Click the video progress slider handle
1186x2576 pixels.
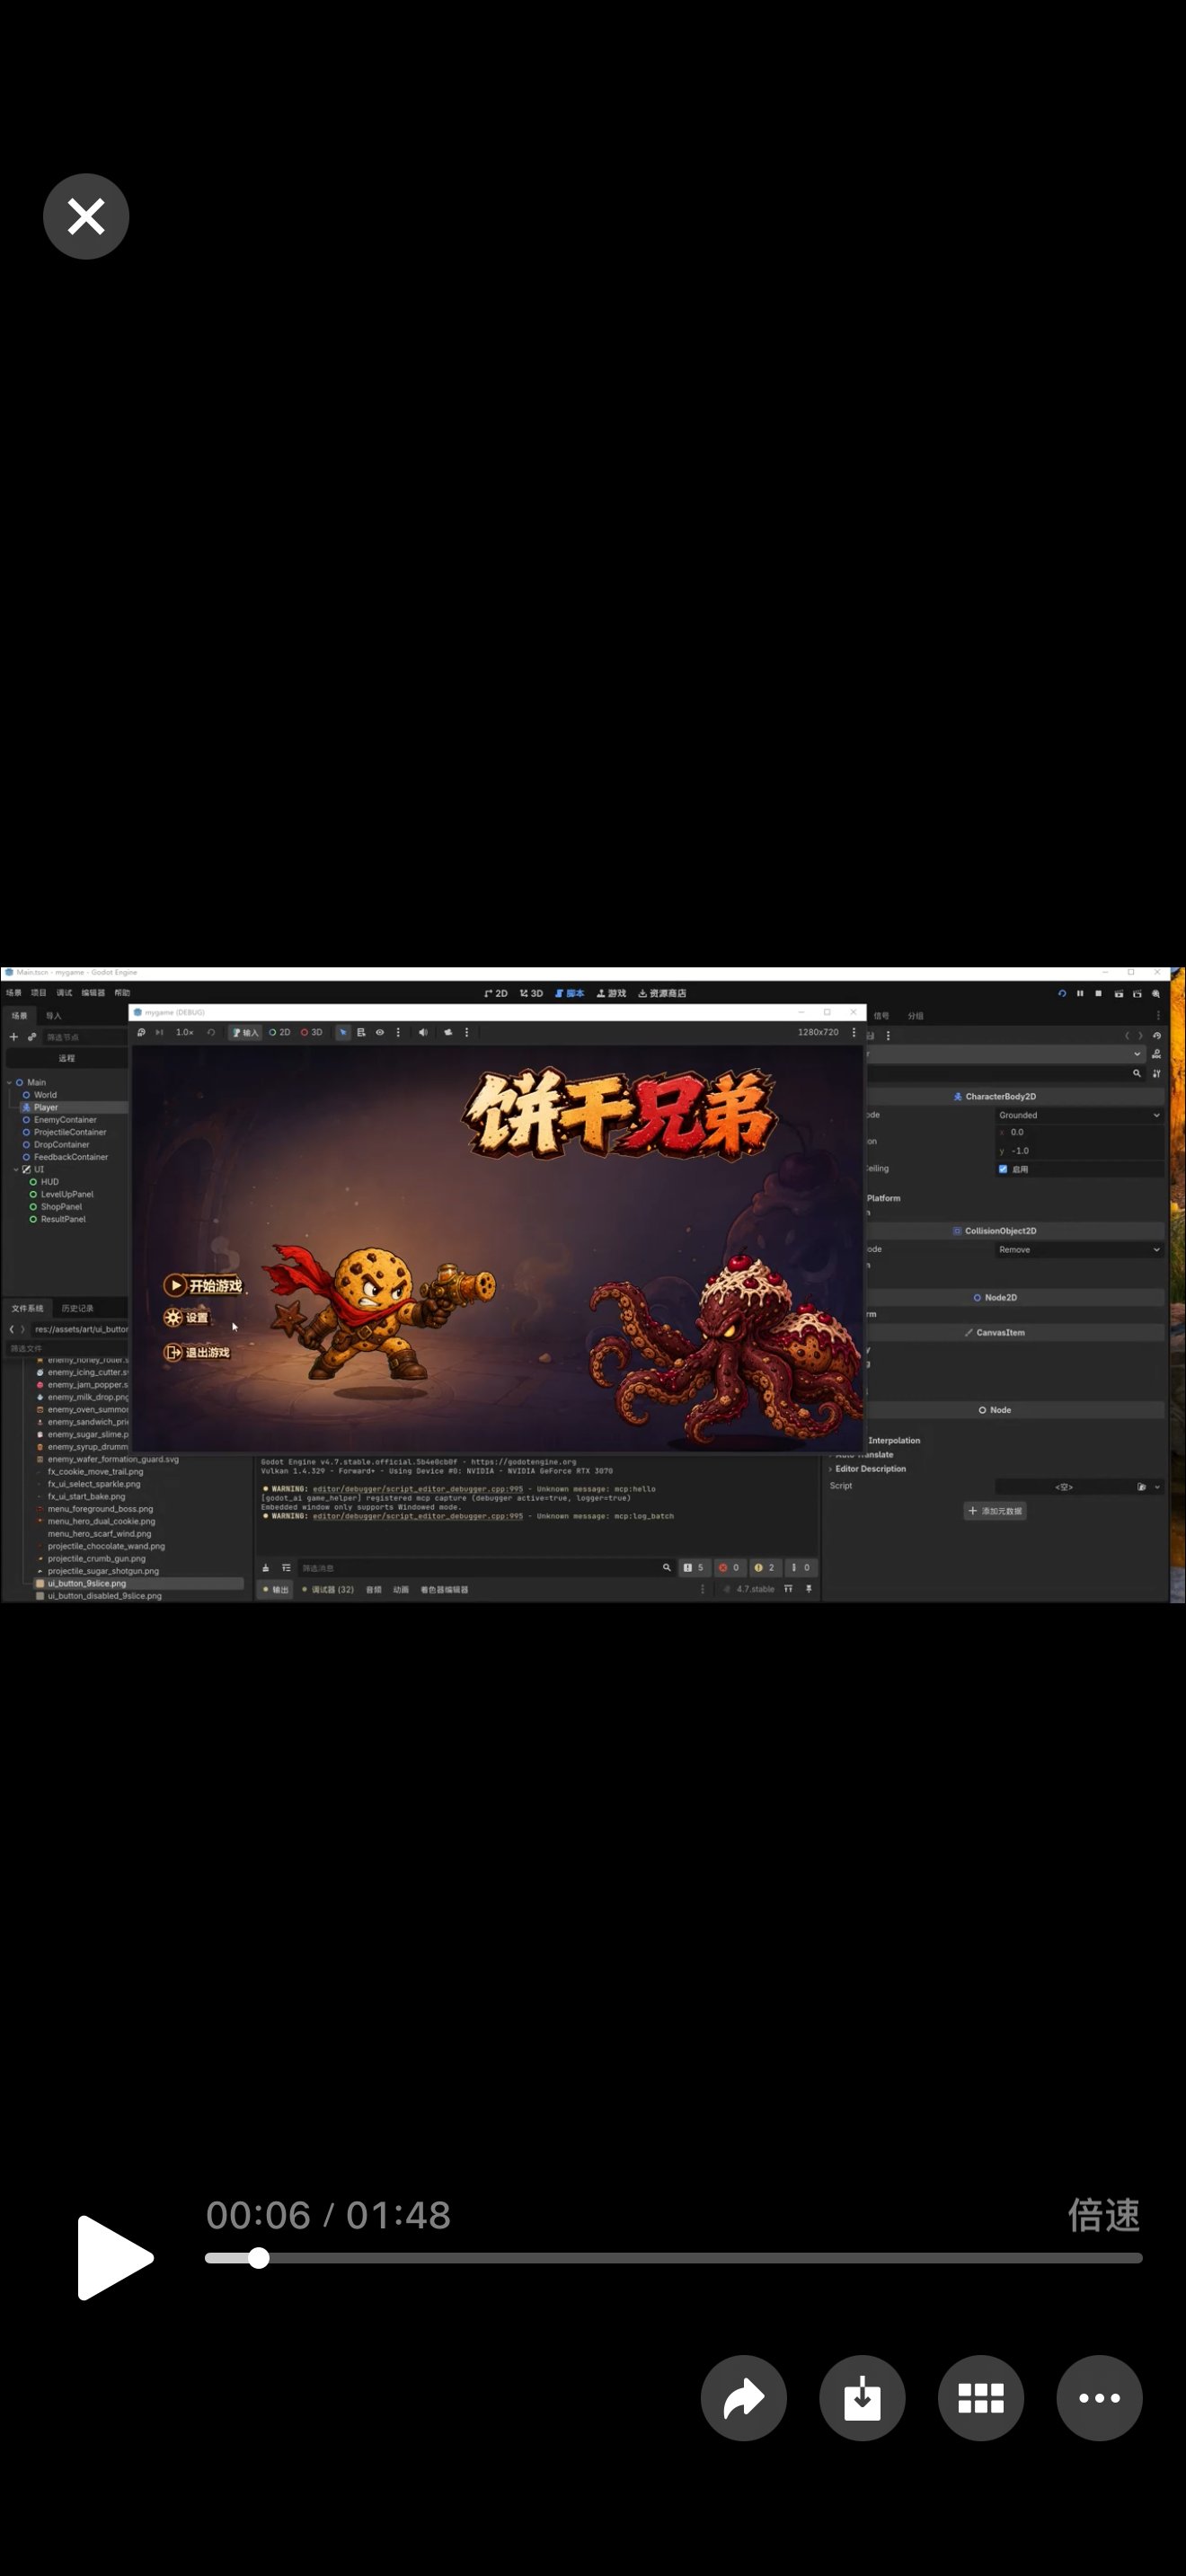coord(258,2258)
